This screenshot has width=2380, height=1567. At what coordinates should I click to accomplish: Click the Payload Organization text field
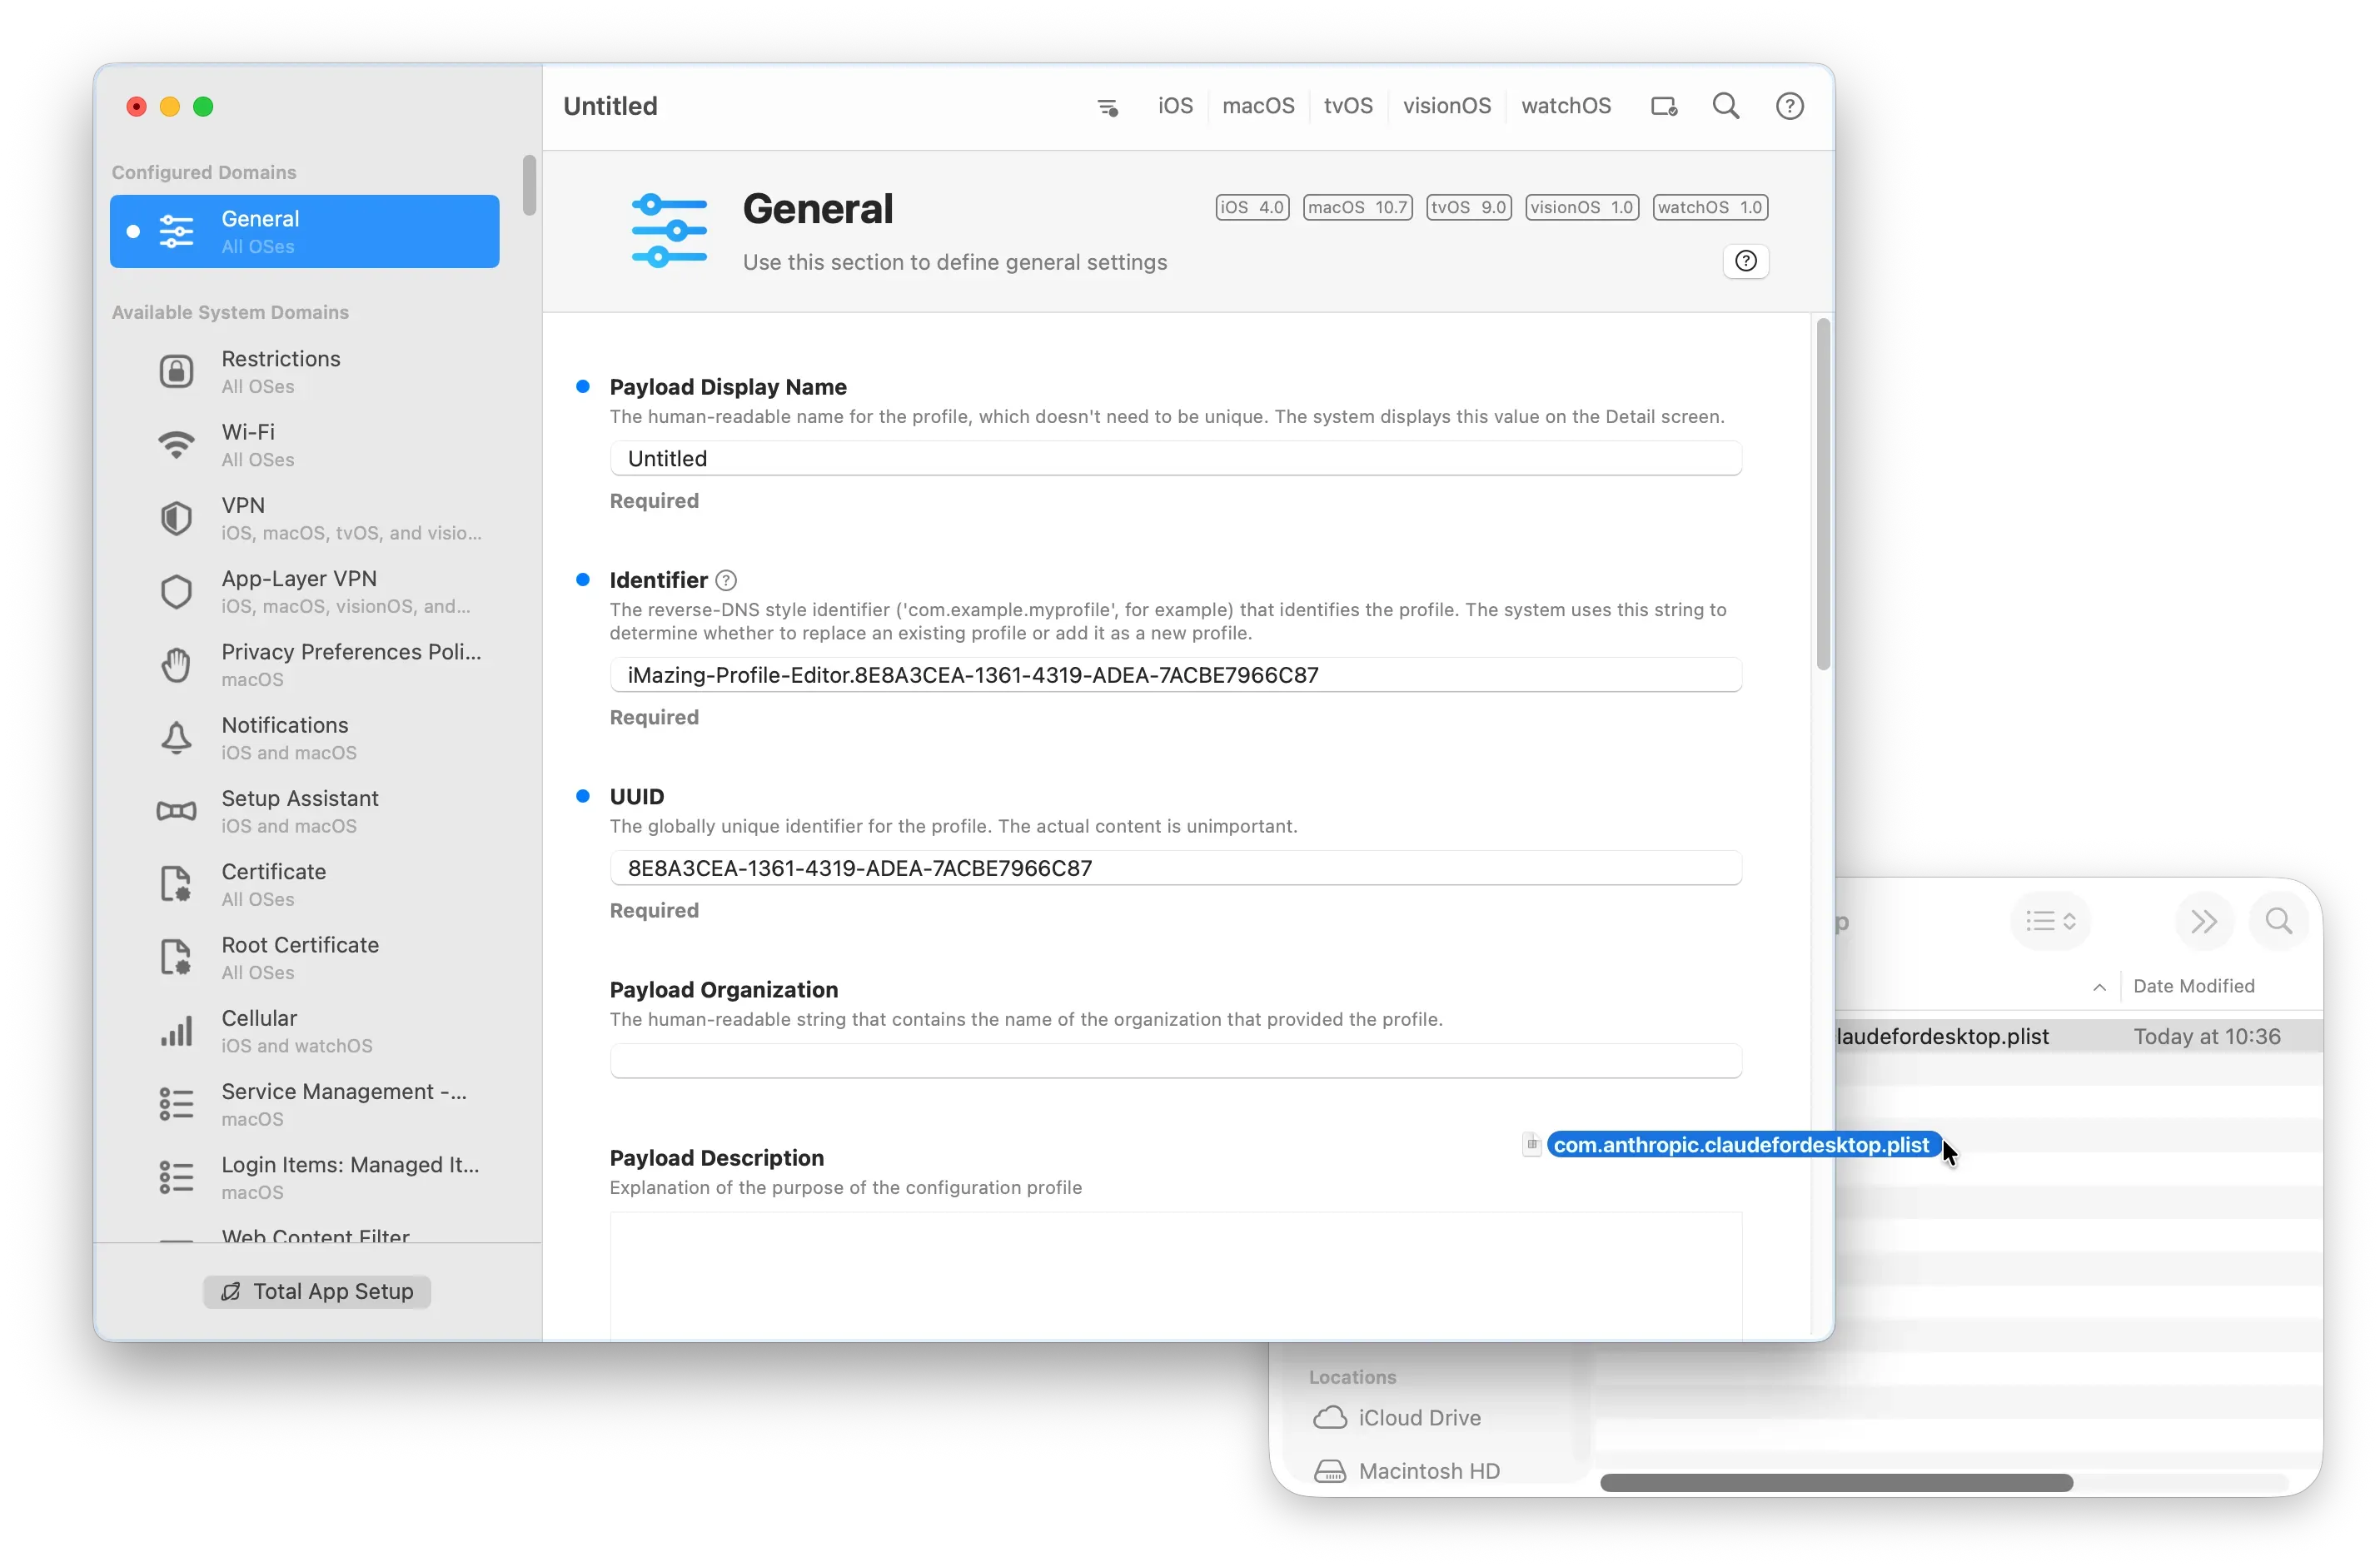1175,1061
